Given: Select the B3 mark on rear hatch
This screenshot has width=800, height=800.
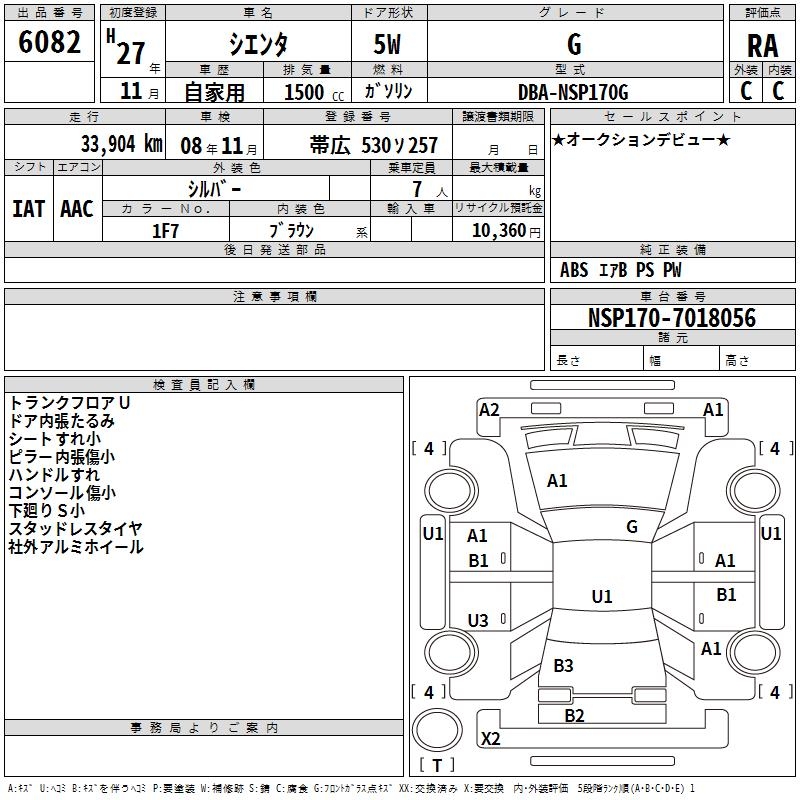Looking at the screenshot, I should [x=563, y=666].
